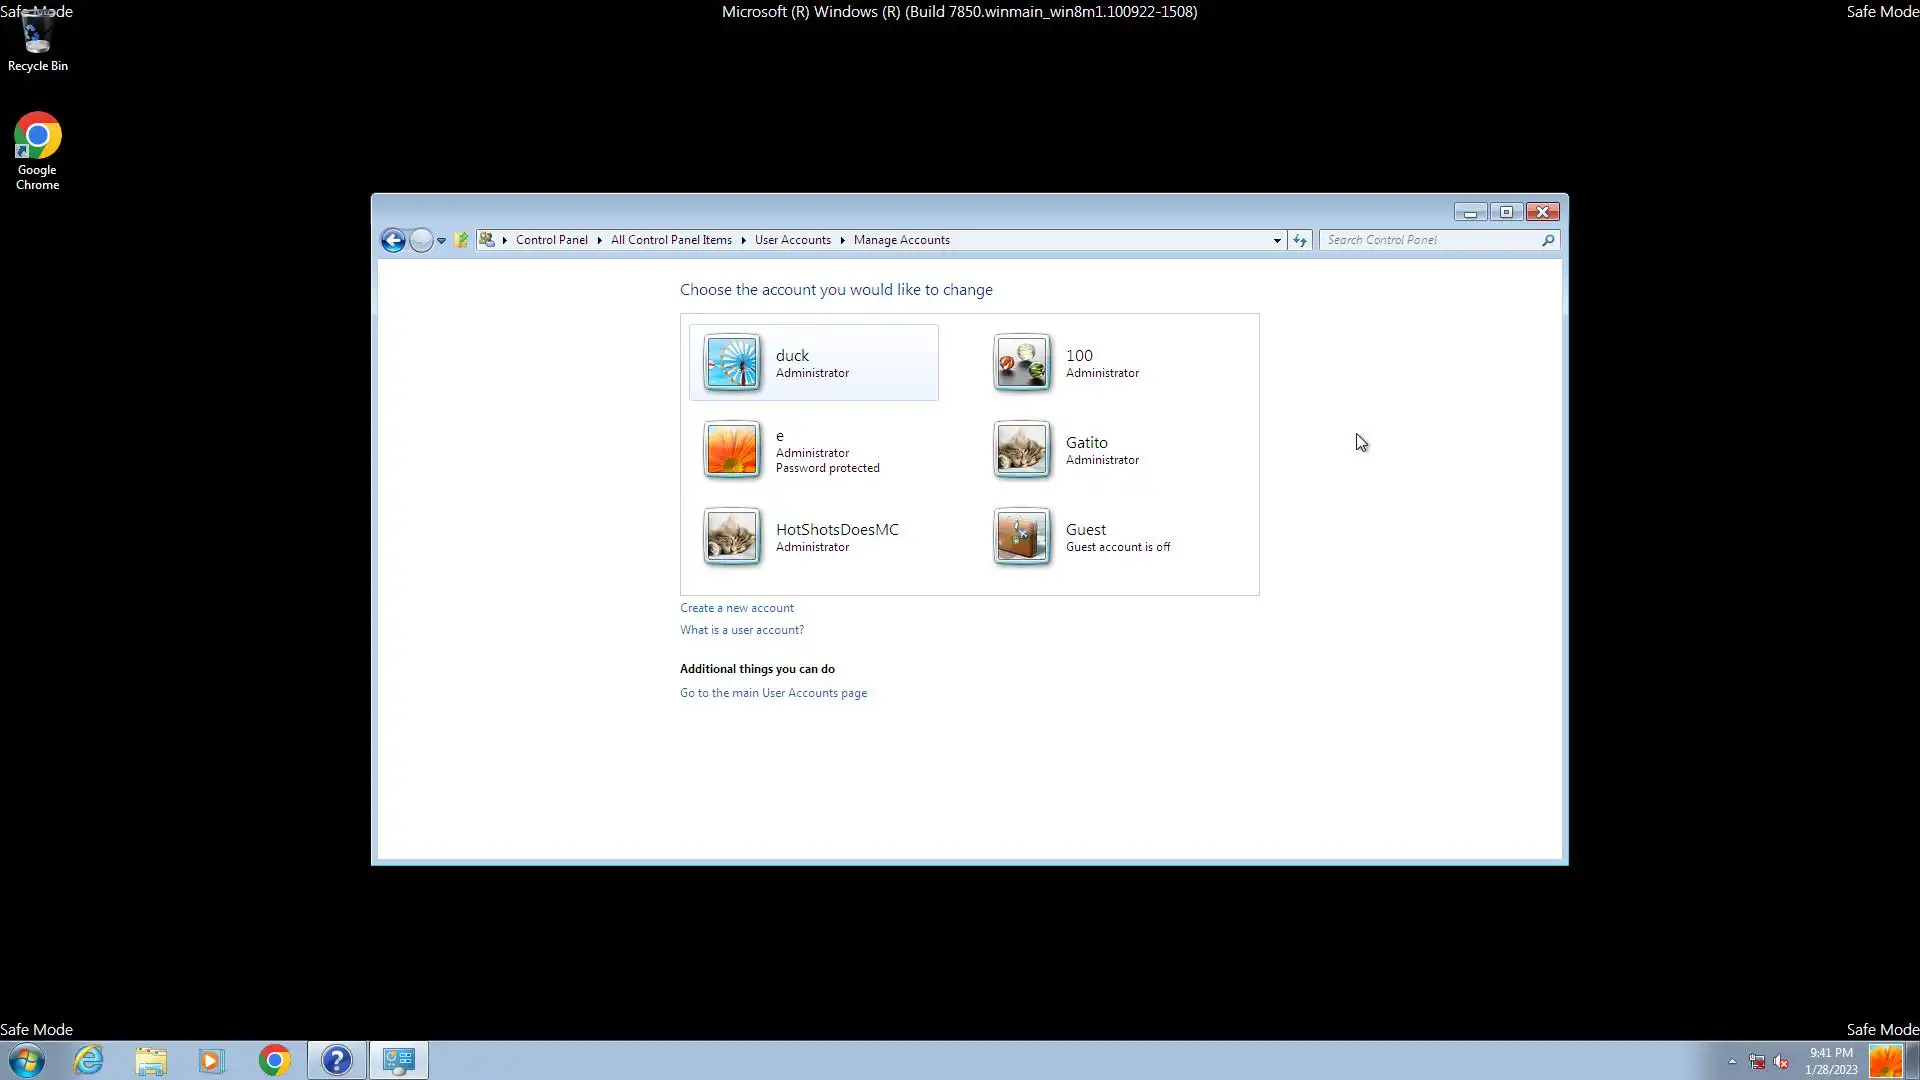Click the search magnifier icon
The width and height of the screenshot is (1920, 1080).
[1547, 240]
